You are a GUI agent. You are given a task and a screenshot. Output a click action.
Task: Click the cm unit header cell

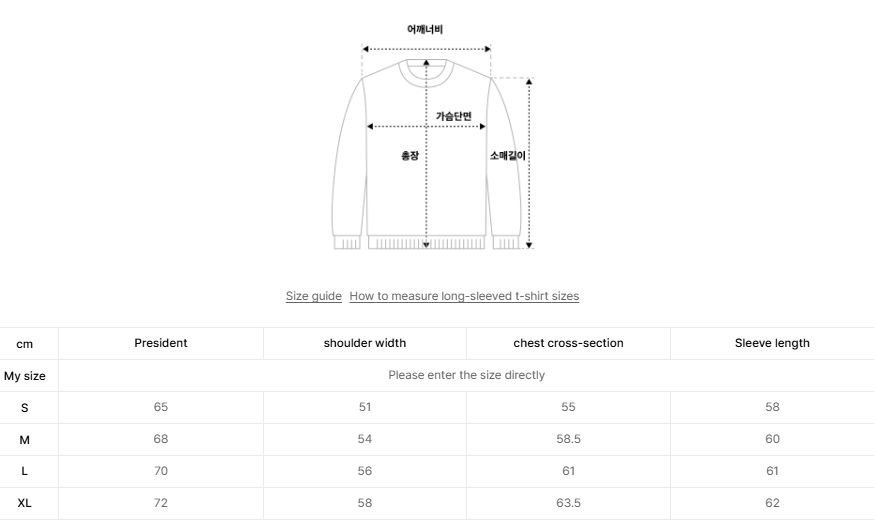[x=25, y=343]
